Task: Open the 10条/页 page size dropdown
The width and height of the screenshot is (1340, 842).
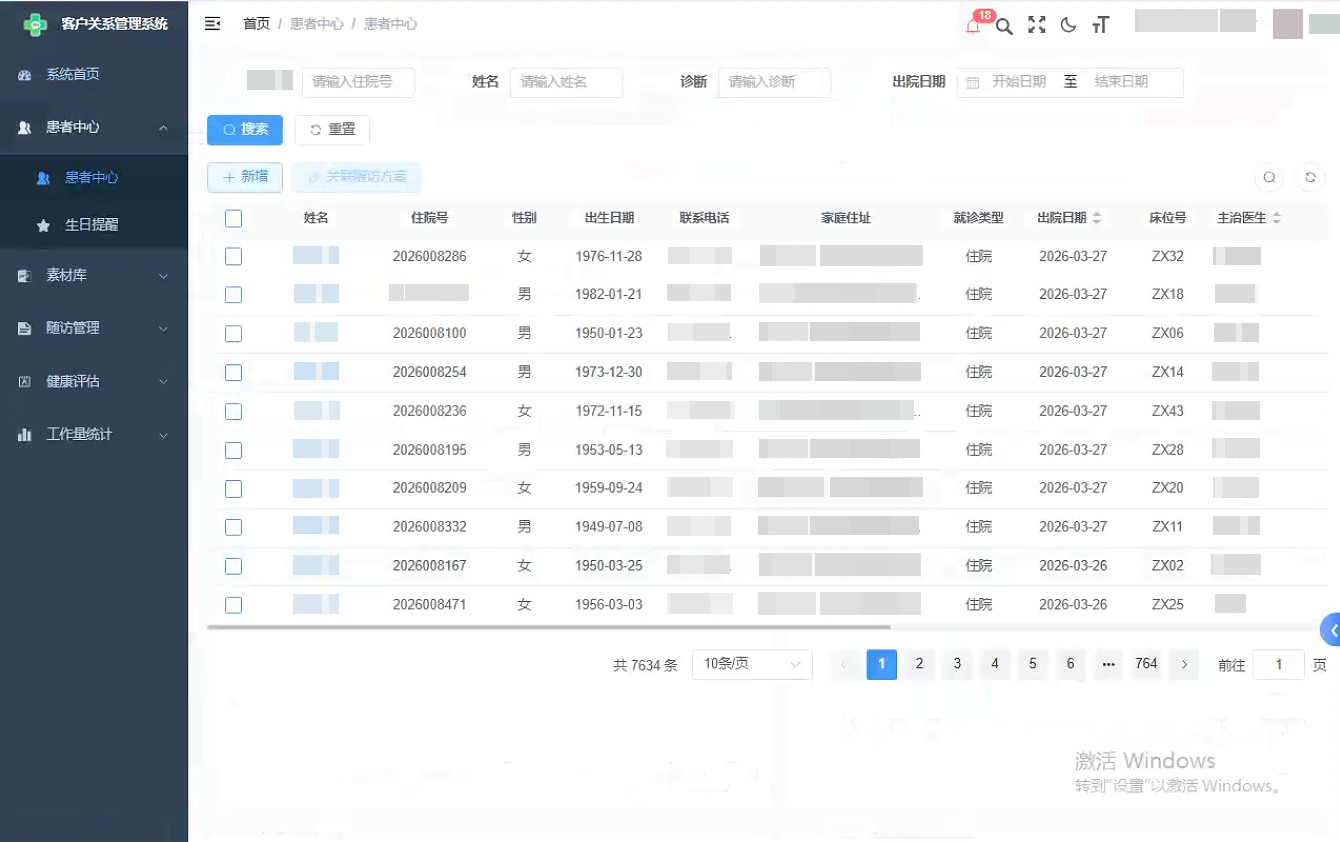Action: point(751,664)
